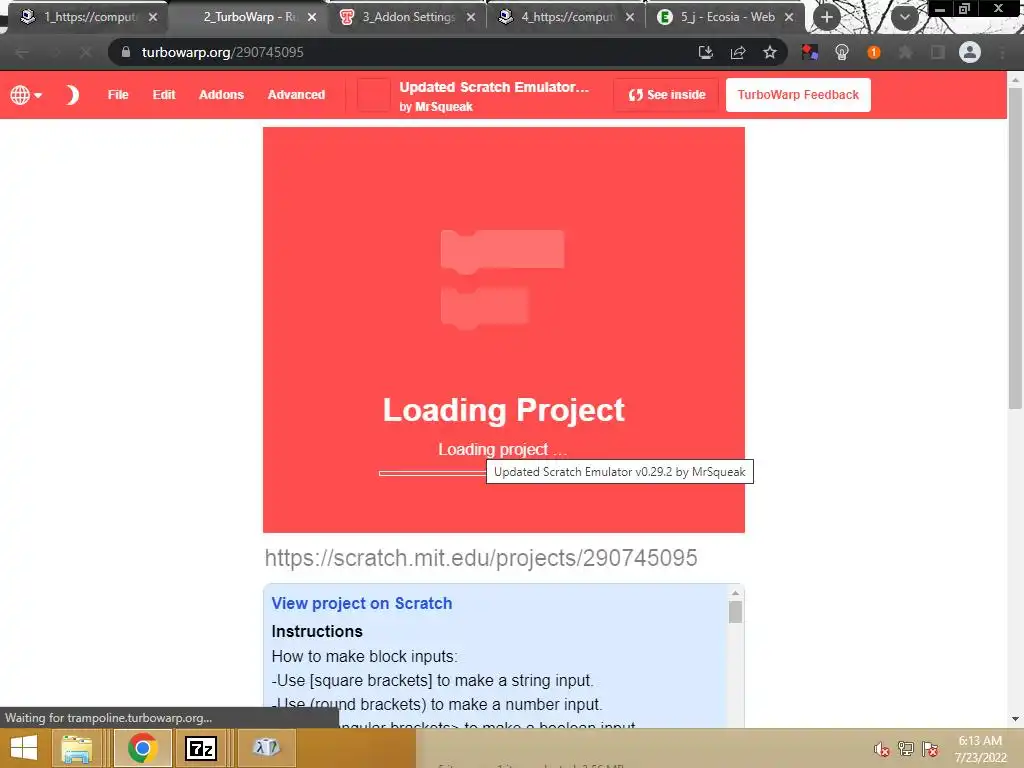Viewport: 1024px width, 768px height.
Task: Open the Addons menu
Action: coord(221,95)
